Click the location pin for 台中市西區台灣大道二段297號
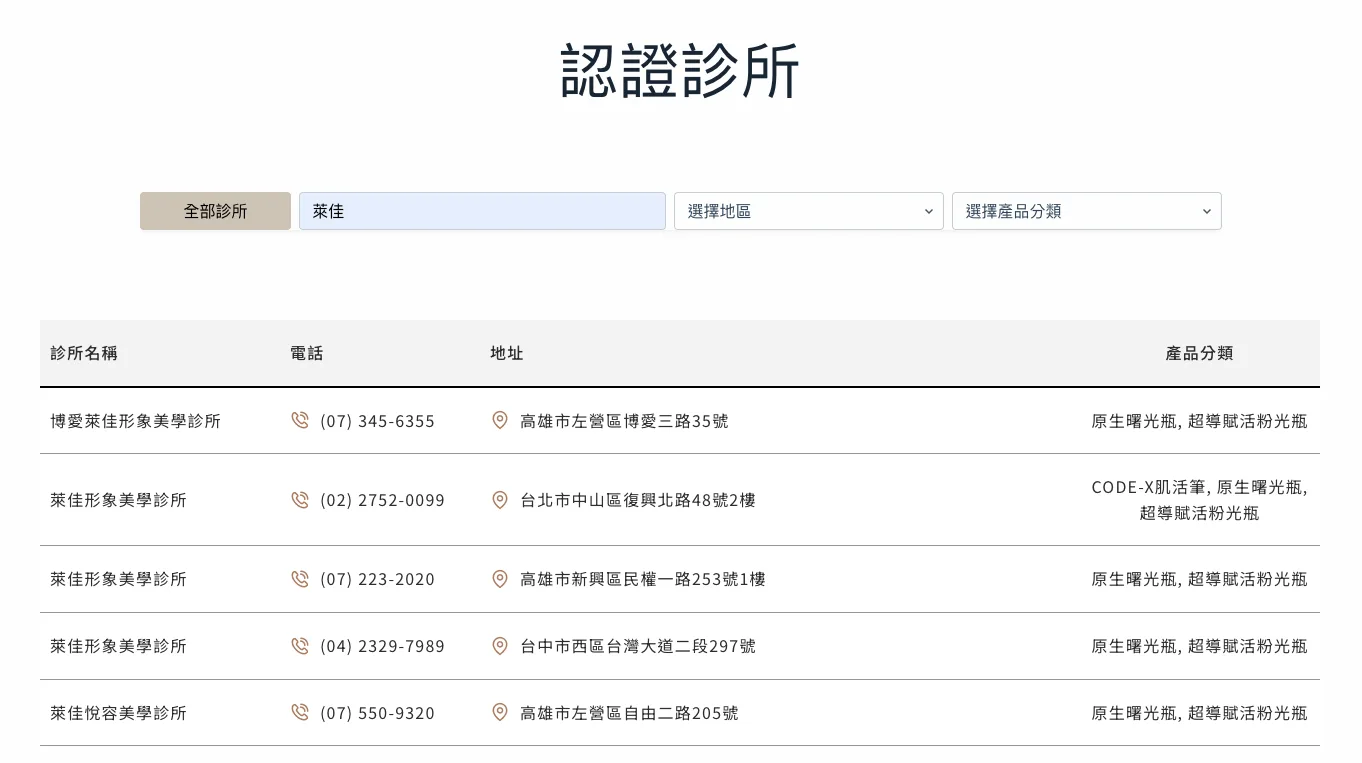 coord(500,646)
